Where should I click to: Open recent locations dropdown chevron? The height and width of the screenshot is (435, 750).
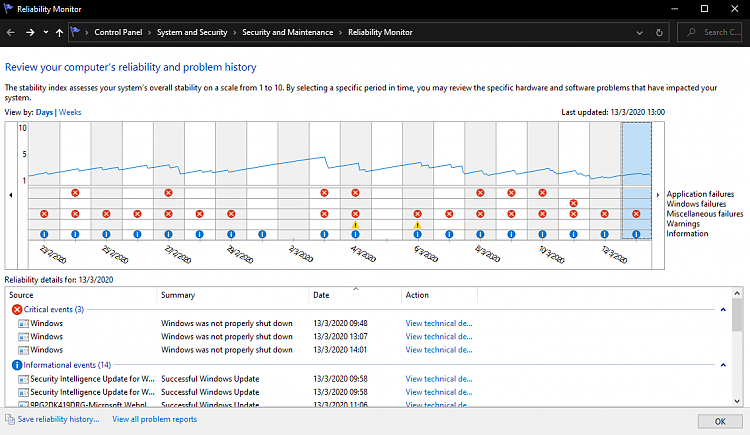(x=45, y=33)
